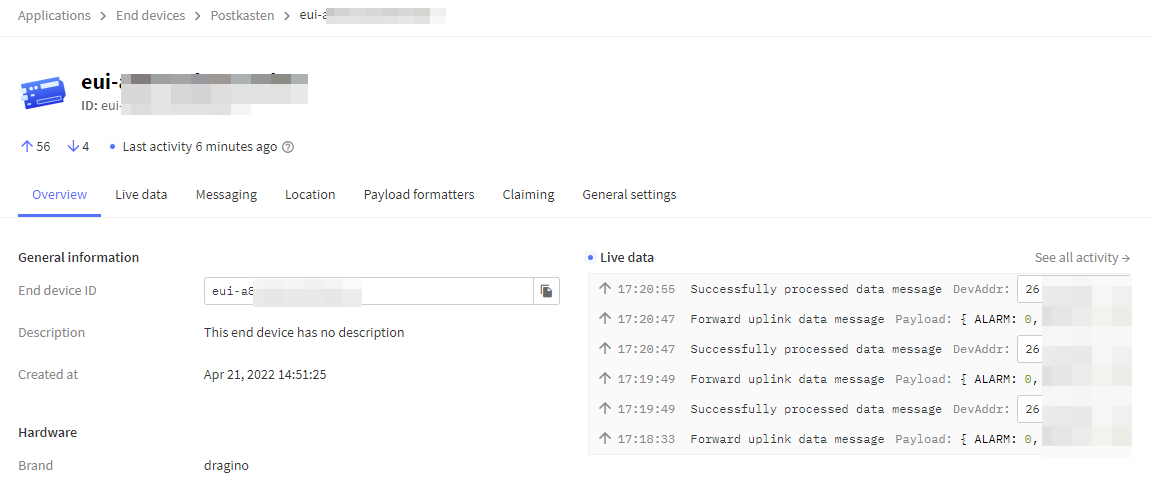Open the Claiming tab
This screenshot has height=494, width=1152.
click(528, 195)
